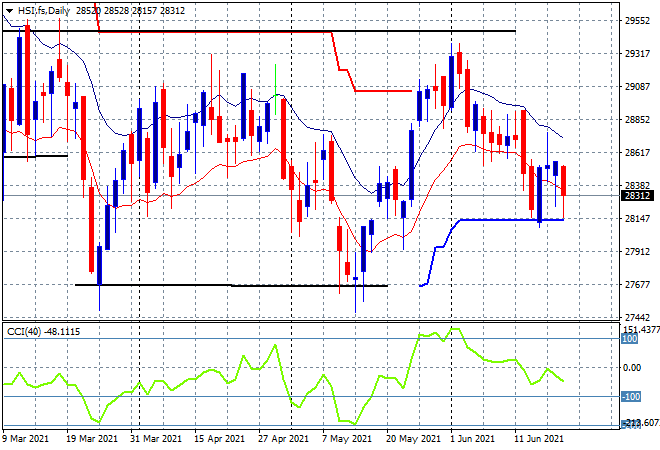This screenshot has width=660, height=450.
Task: Select the 29552 price axis label
Action: pos(637,21)
